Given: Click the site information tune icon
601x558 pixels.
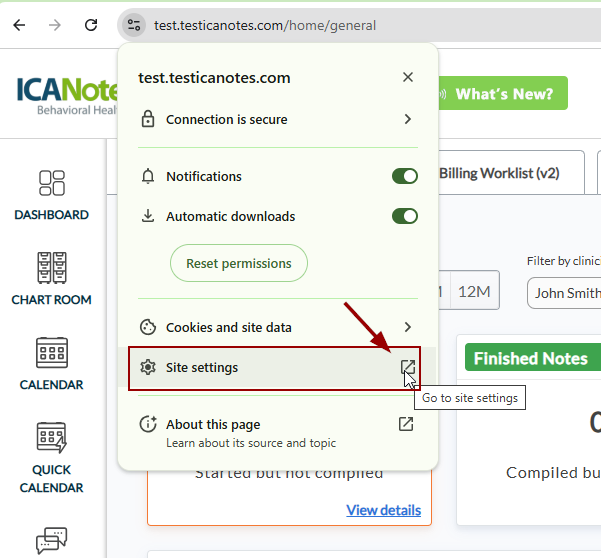Looking at the screenshot, I should 134,25.
